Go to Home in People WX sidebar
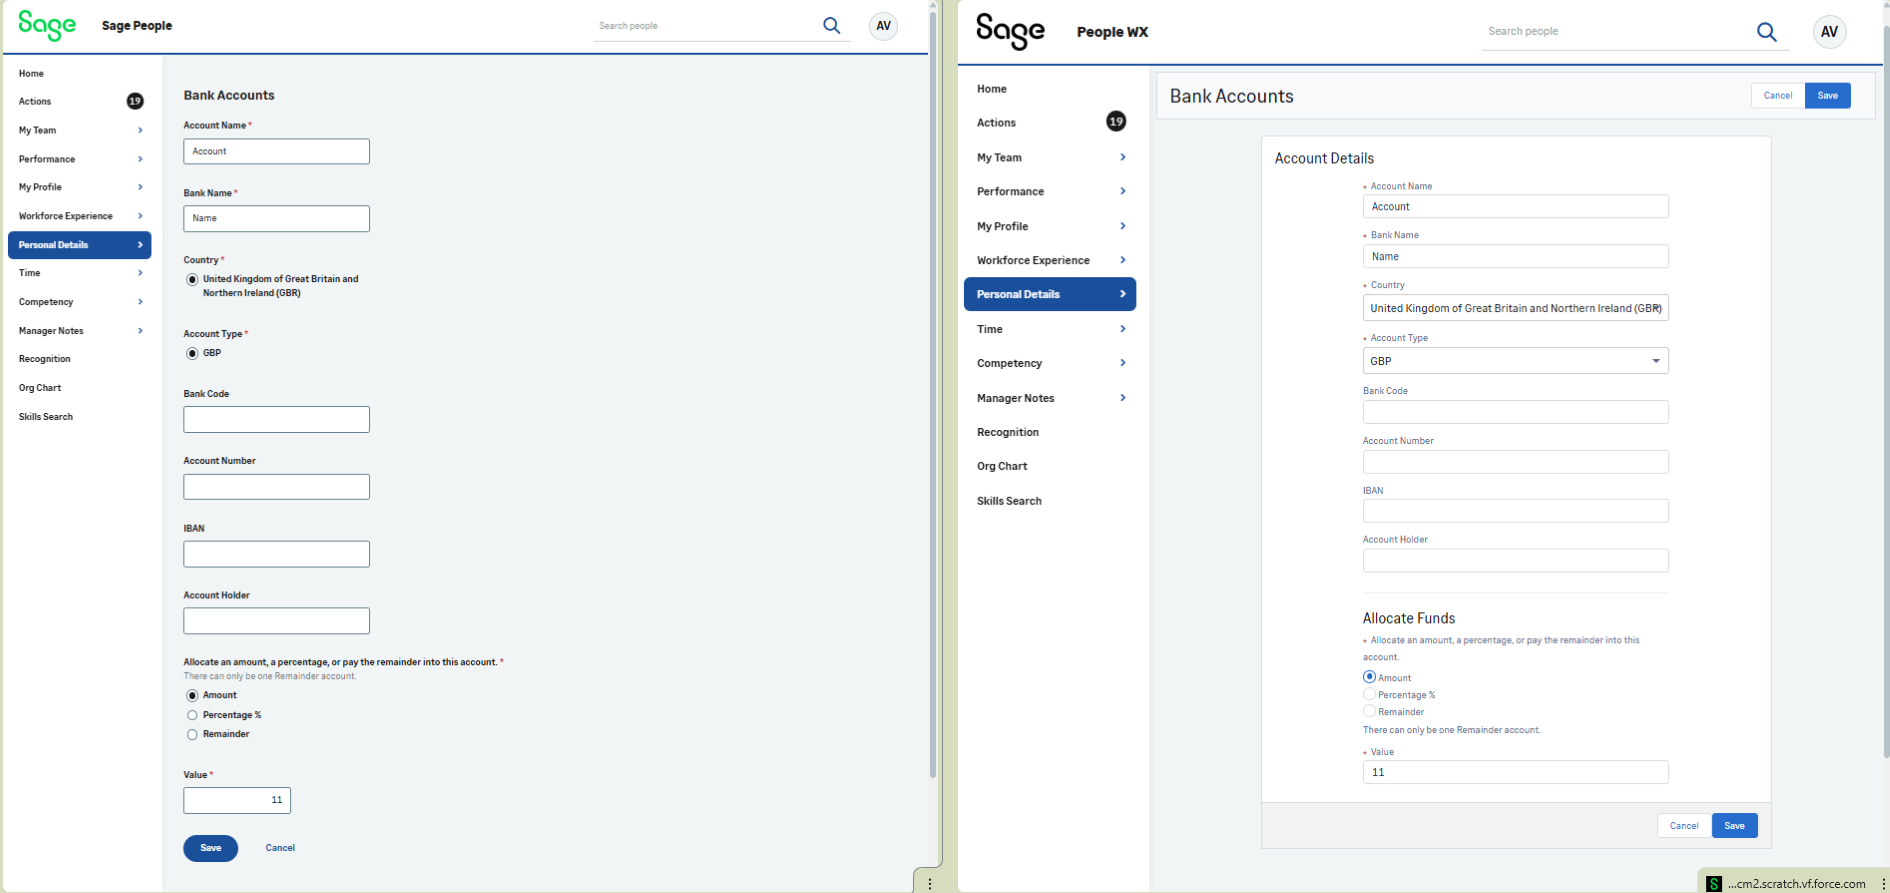Screen dimensions: 1890x893 [x=992, y=89]
